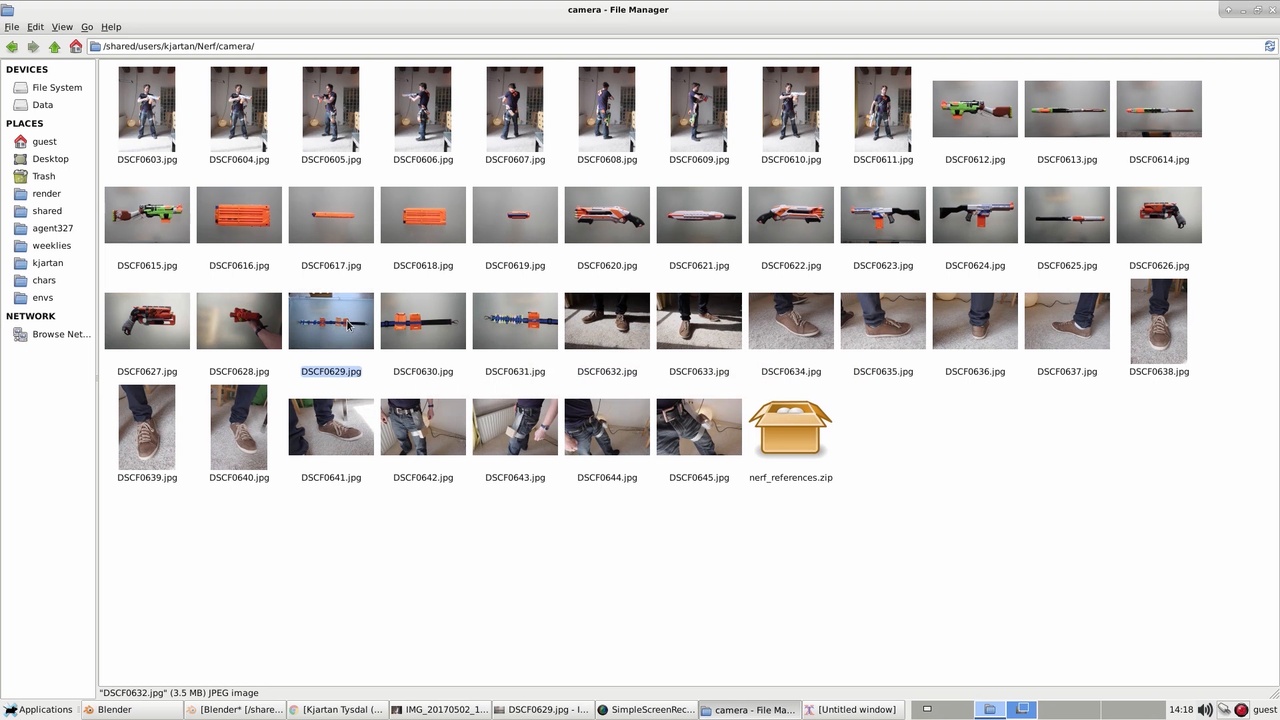Select thumbnail DSCF0603.jpg
The width and height of the screenshot is (1280, 720).
147,109
